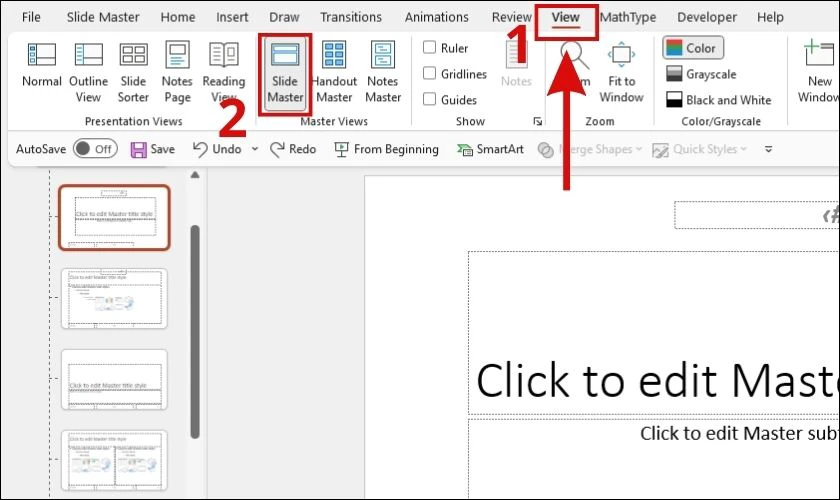Open the Developer tab

coord(707,17)
